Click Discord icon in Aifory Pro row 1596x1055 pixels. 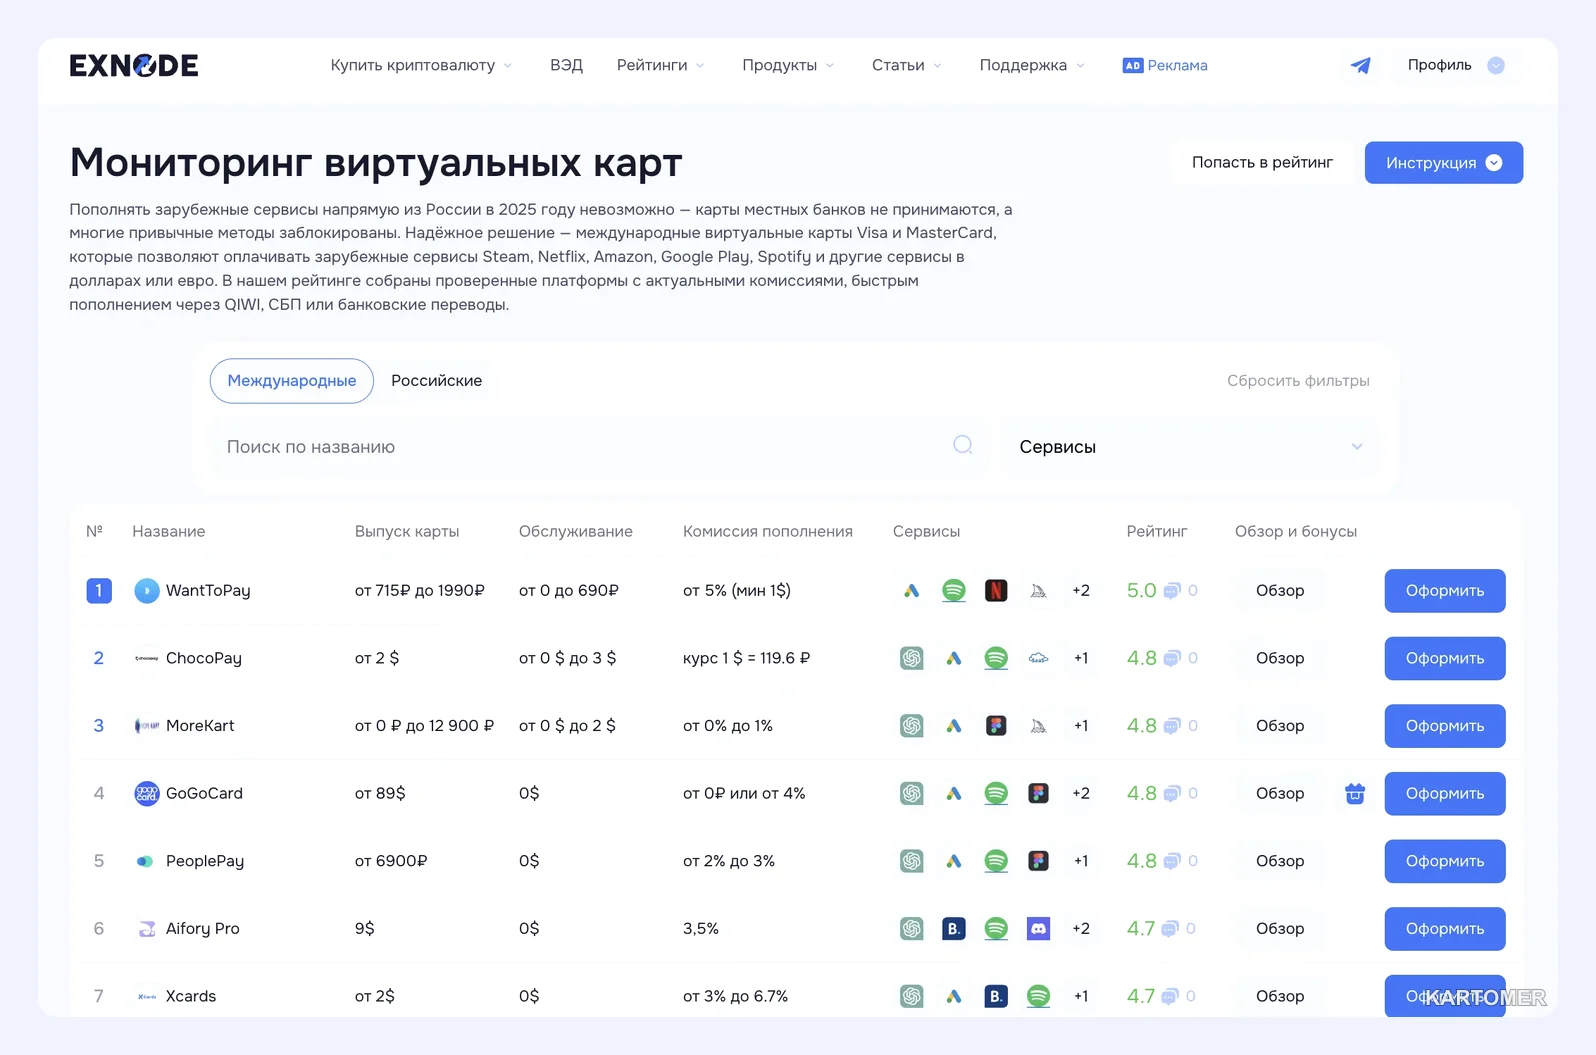pos(1039,928)
